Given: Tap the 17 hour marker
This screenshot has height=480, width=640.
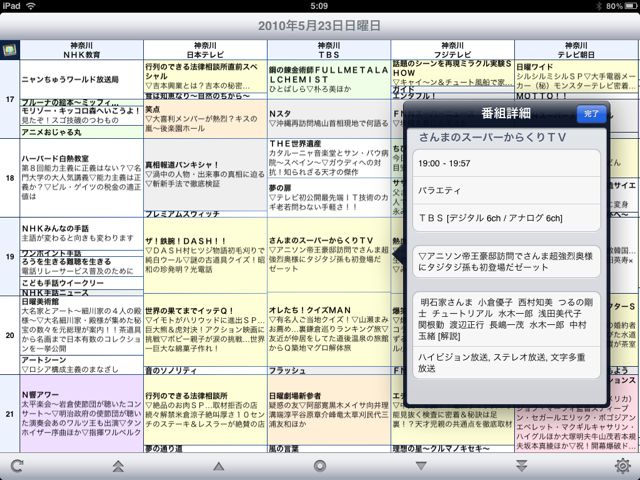Looking at the screenshot, I should (10, 99).
